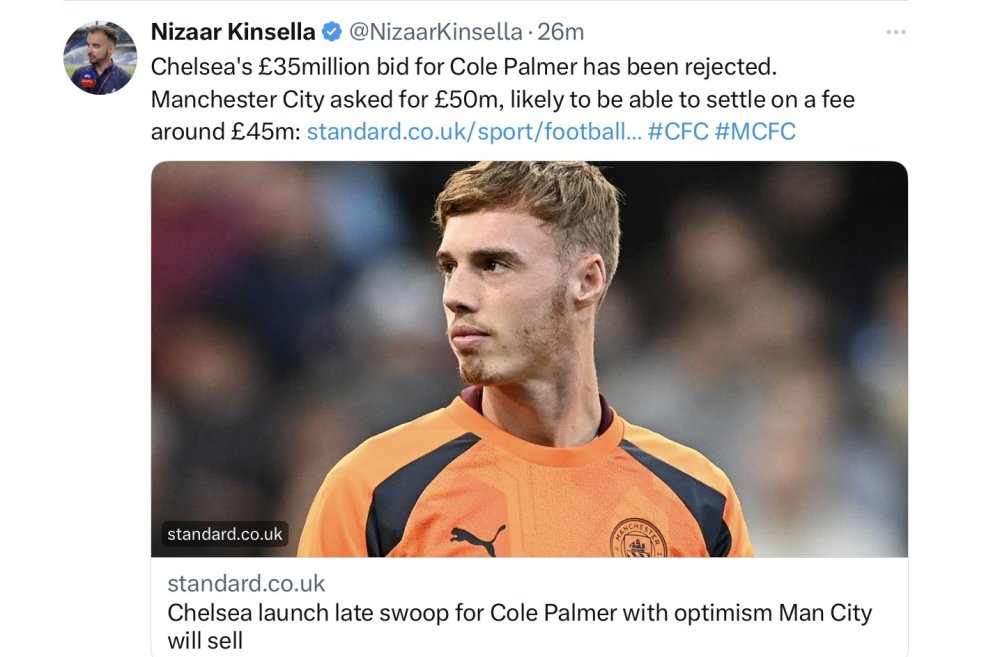1000x657 pixels.
Task: Open the #CFC hashtag
Action: coord(678,131)
